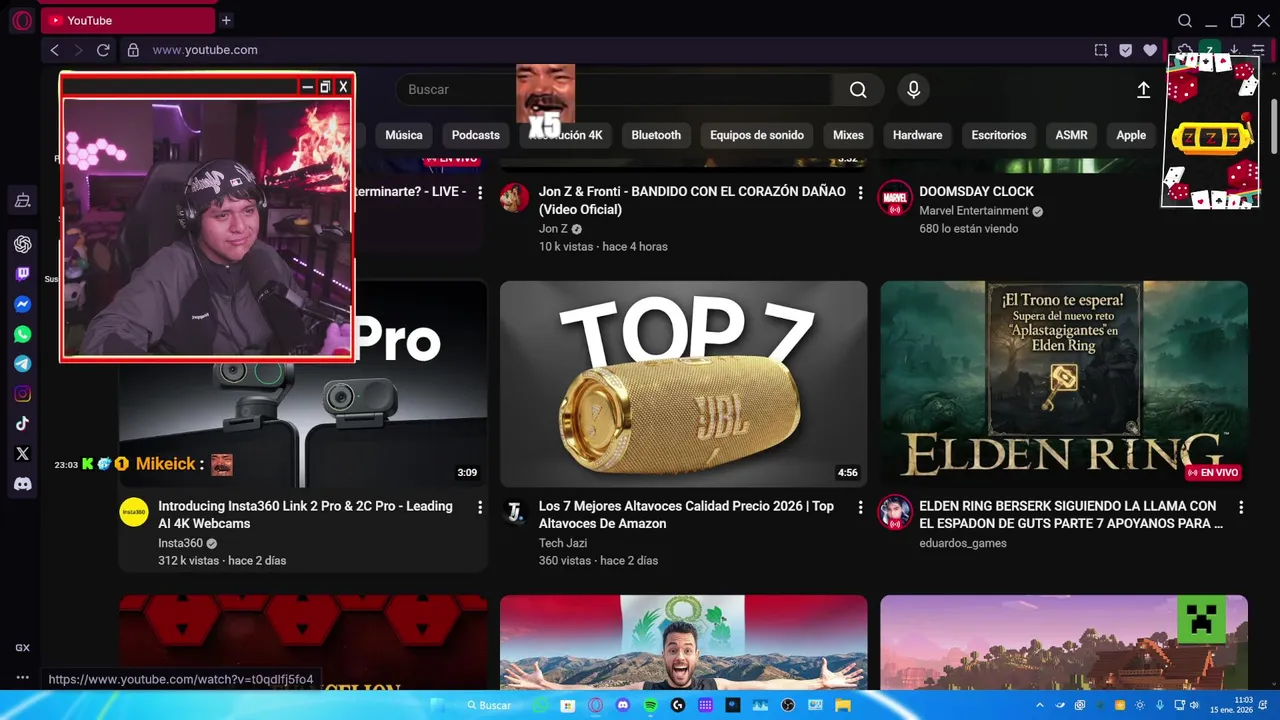Filter by the ASMR chip

point(1071,135)
